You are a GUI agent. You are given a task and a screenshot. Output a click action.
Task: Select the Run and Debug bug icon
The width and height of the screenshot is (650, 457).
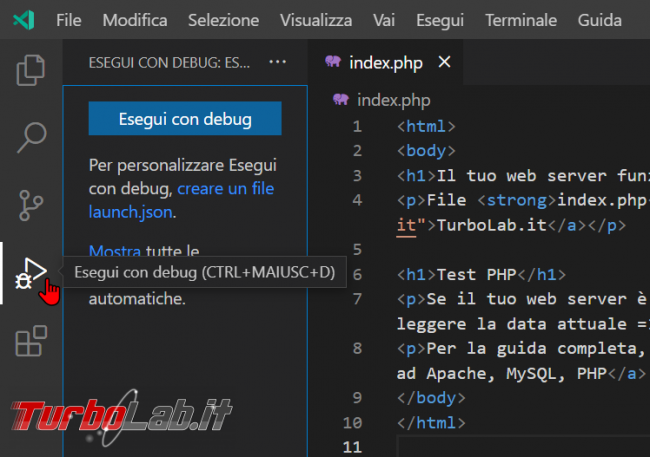pos(30,273)
